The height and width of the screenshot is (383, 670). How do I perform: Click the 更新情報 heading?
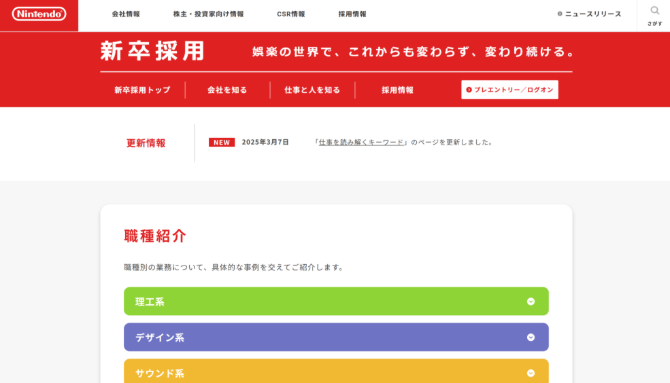(146, 143)
